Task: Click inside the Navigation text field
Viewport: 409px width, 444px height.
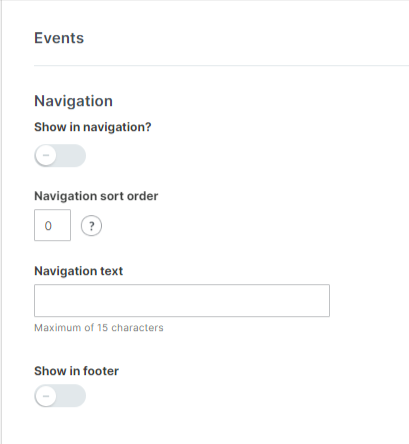Action: tap(182, 301)
